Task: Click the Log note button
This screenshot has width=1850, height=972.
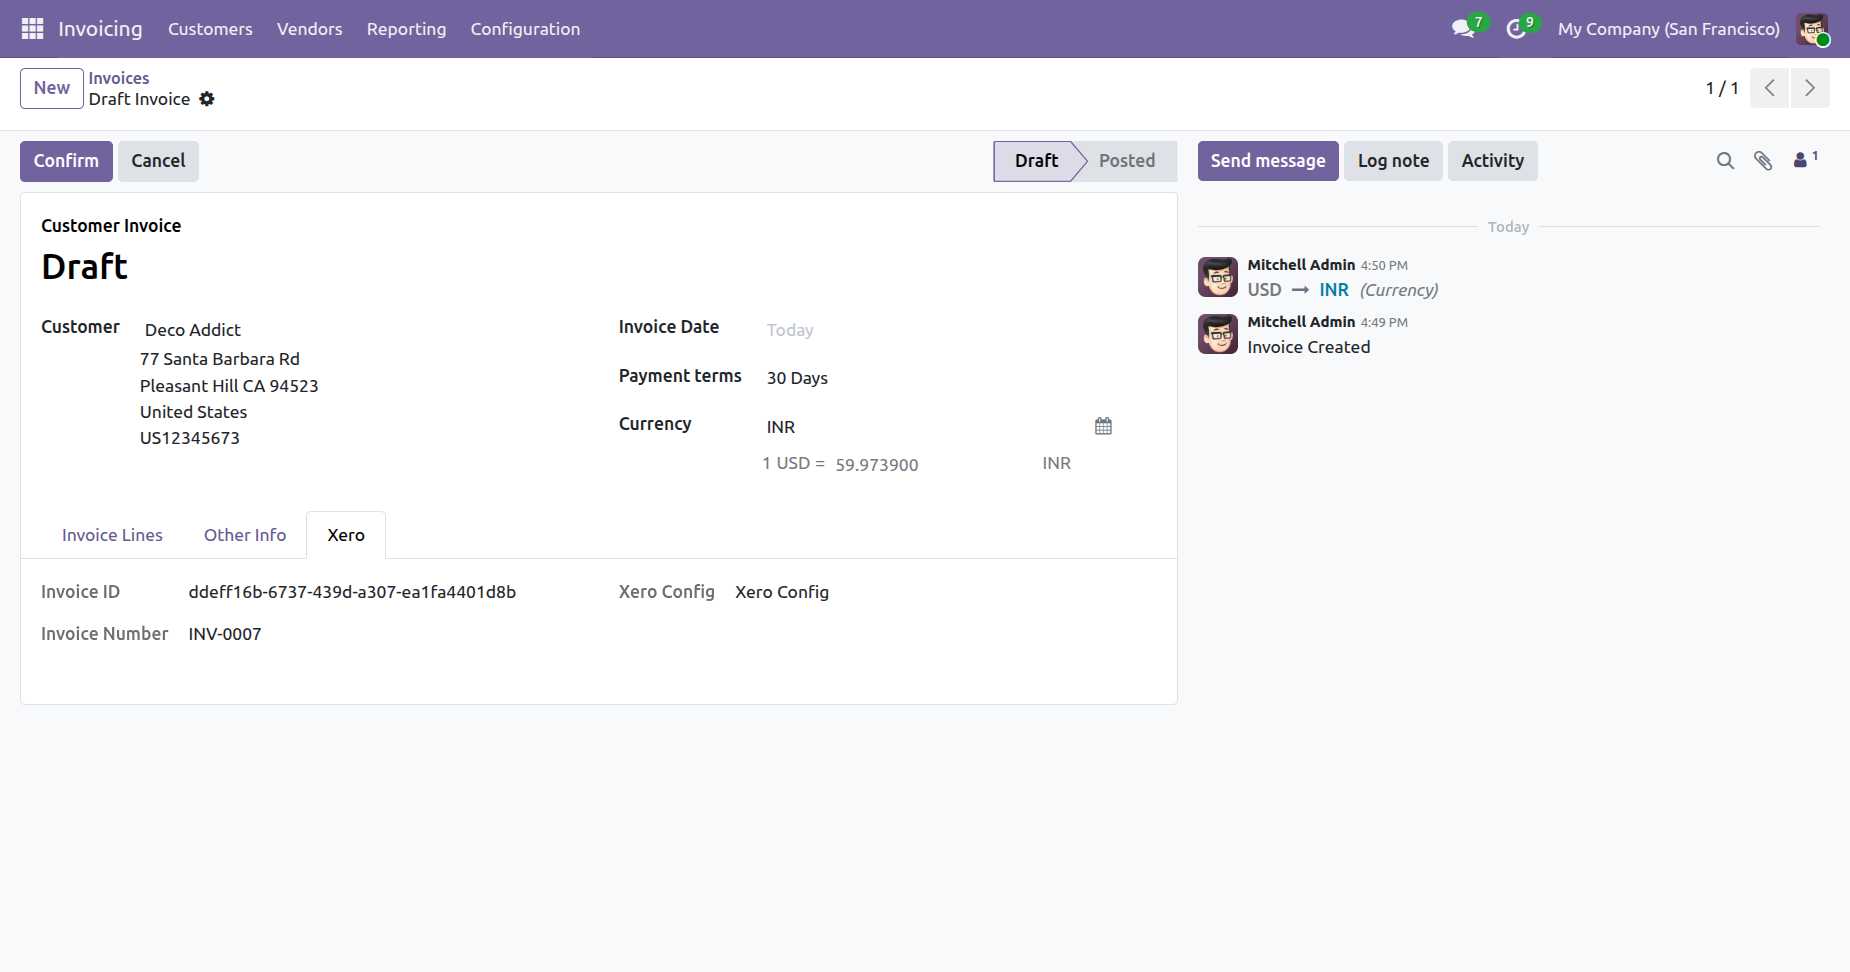Action: pyautogui.click(x=1393, y=161)
